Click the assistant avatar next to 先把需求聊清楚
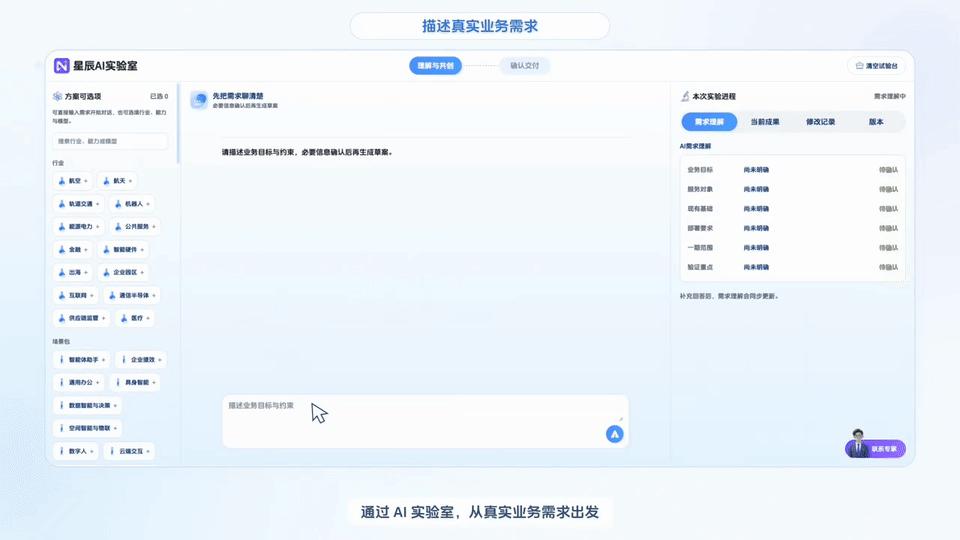The image size is (960, 540). point(199,100)
